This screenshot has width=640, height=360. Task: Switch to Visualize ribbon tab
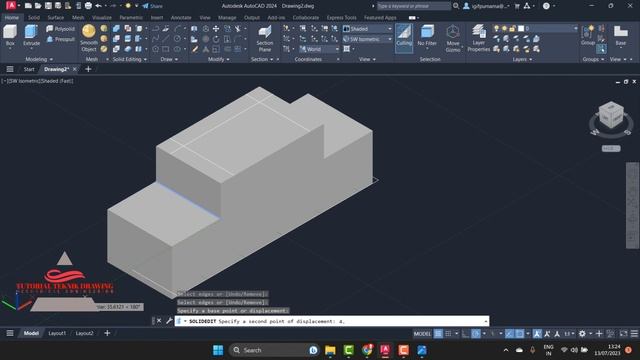[x=102, y=18]
